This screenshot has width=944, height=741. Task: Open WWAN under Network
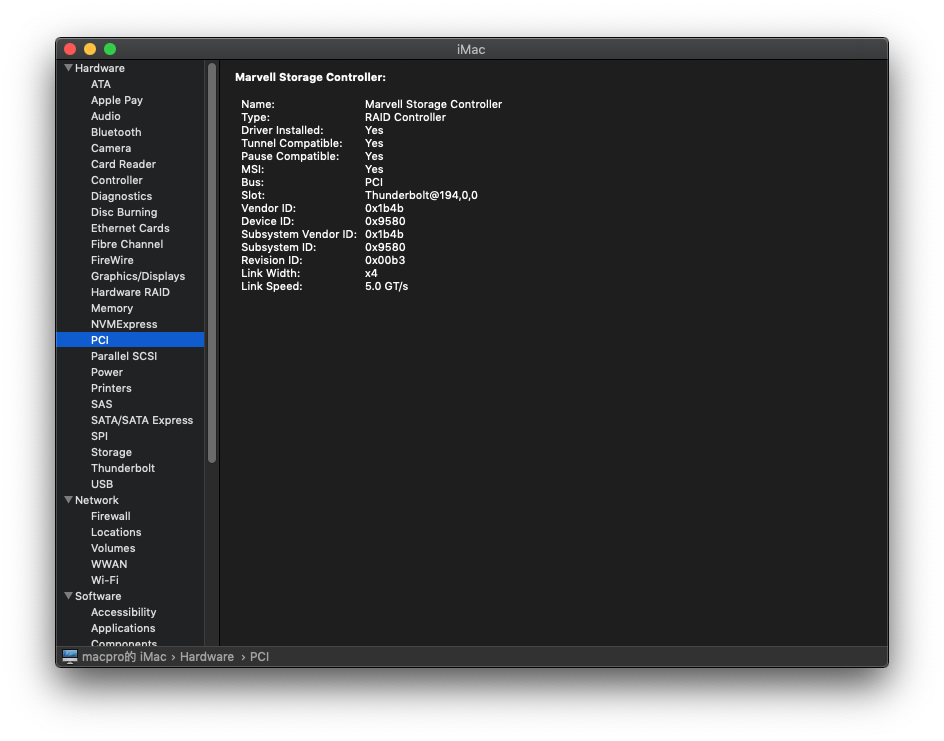(x=109, y=564)
